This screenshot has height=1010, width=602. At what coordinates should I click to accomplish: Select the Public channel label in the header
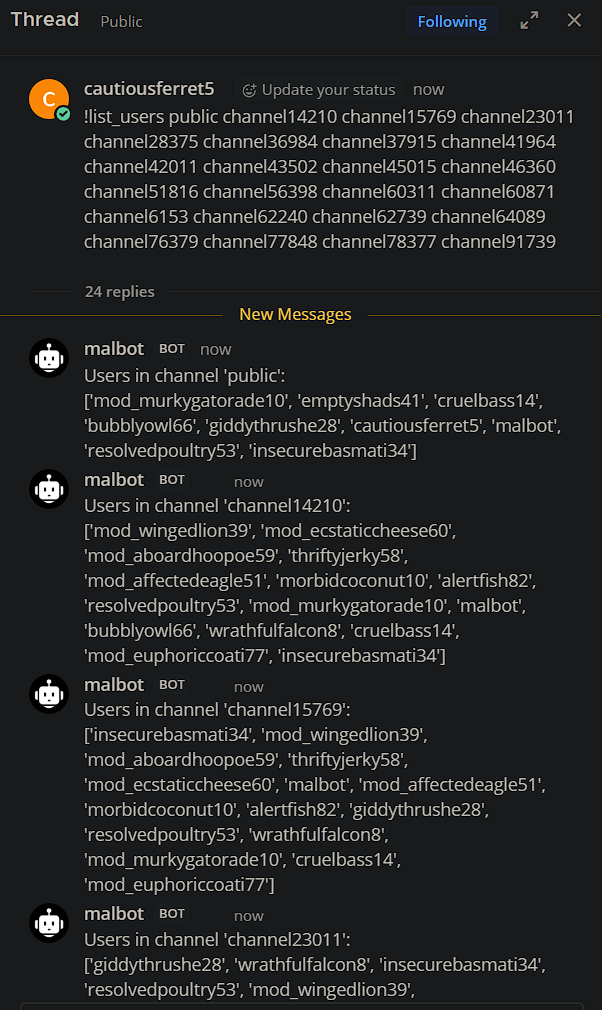point(120,21)
